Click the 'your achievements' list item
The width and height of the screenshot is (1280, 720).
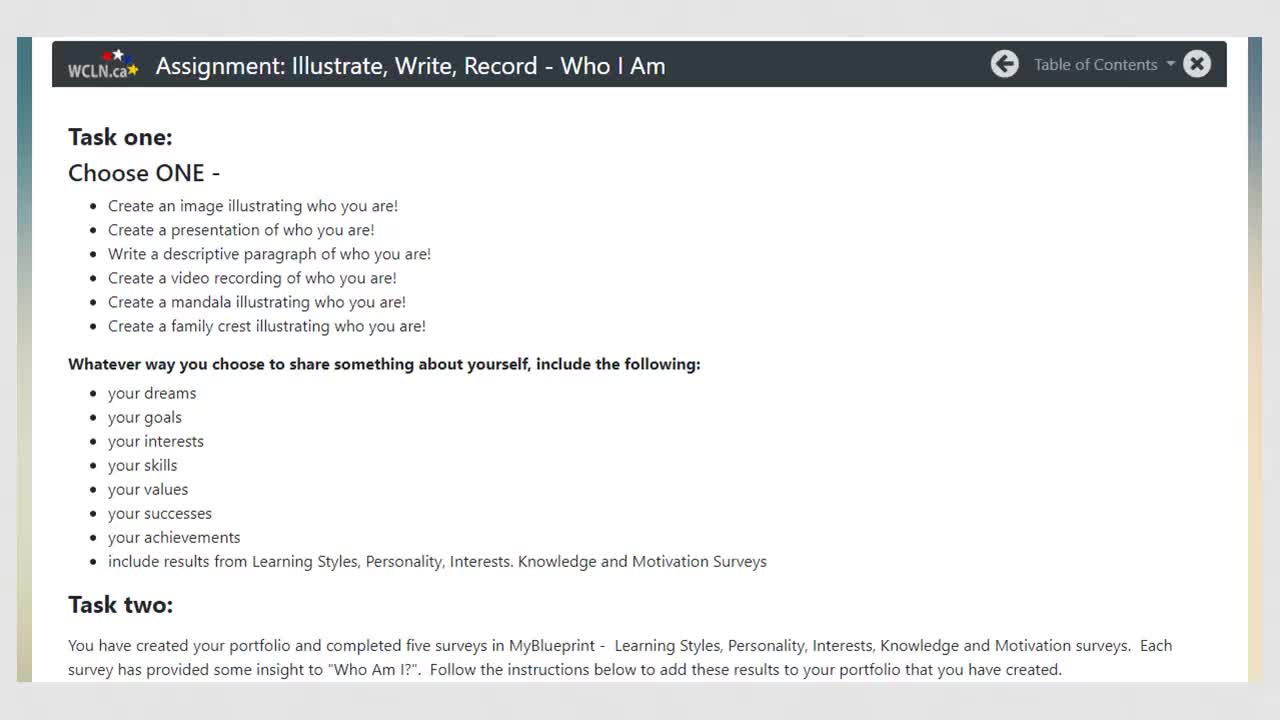click(x=174, y=537)
